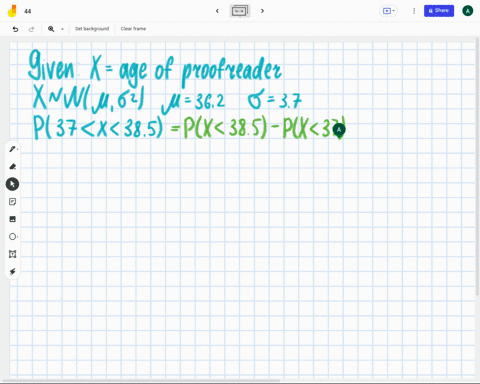
Task: Click the vertical scrollbar on right
Action: (x=478, y=167)
